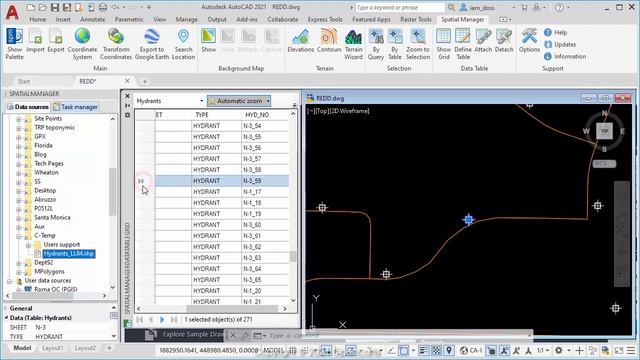This screenshot has height=360, width=640.
Task: Click Show Grid data table icon
Action: click(443, 44)
